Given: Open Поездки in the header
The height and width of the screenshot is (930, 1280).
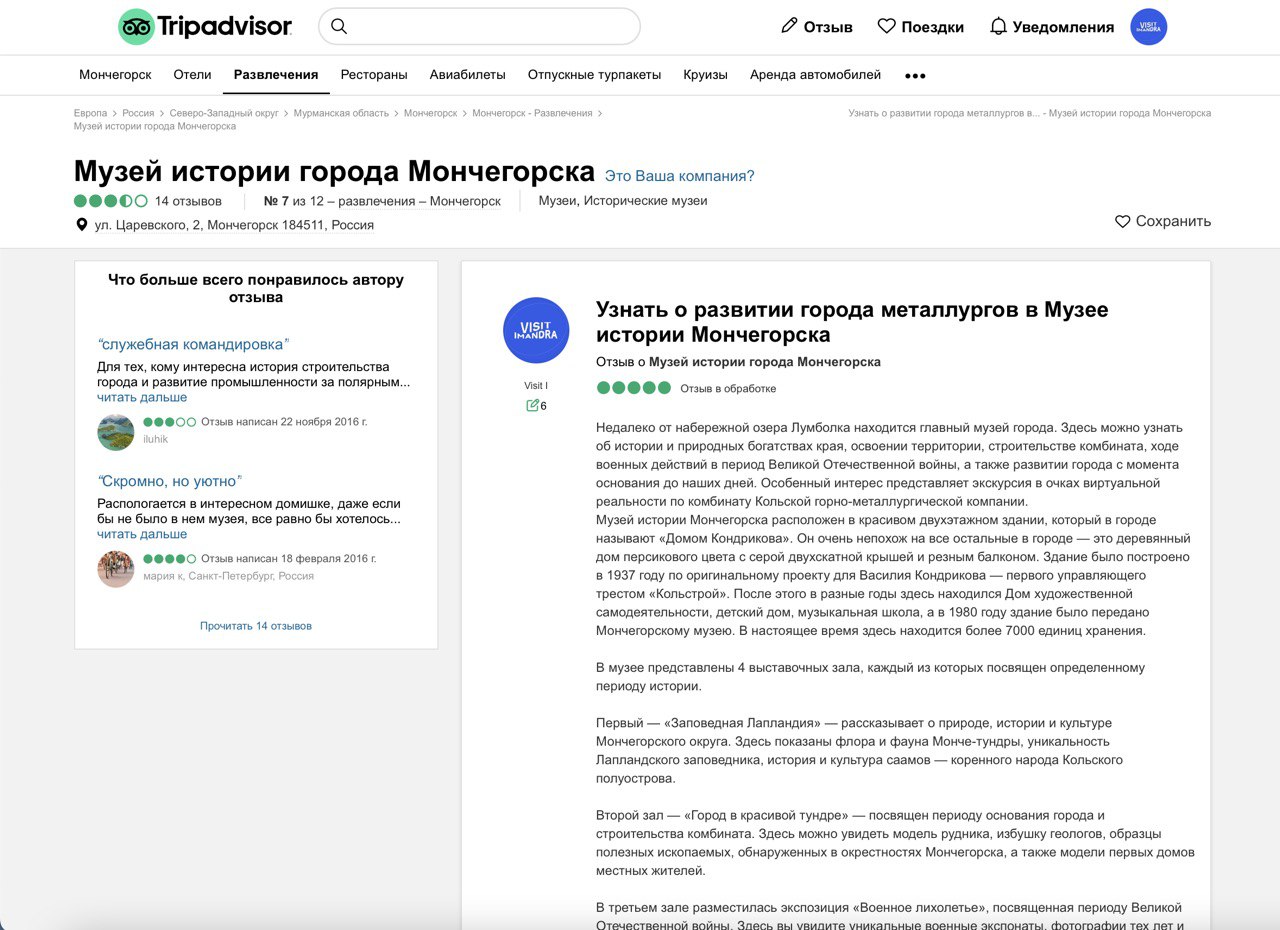Looking at the screenshot, I should (x=921, y=27).
